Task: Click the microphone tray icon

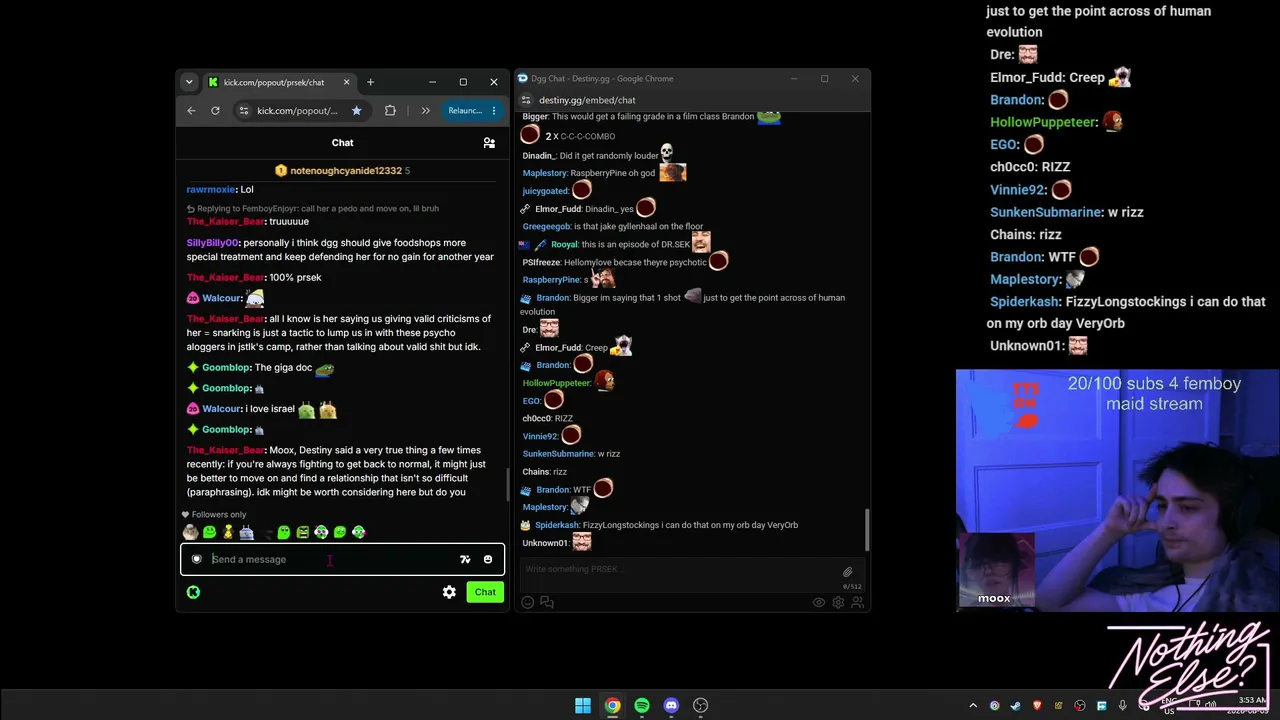Action: (1122, 706)
